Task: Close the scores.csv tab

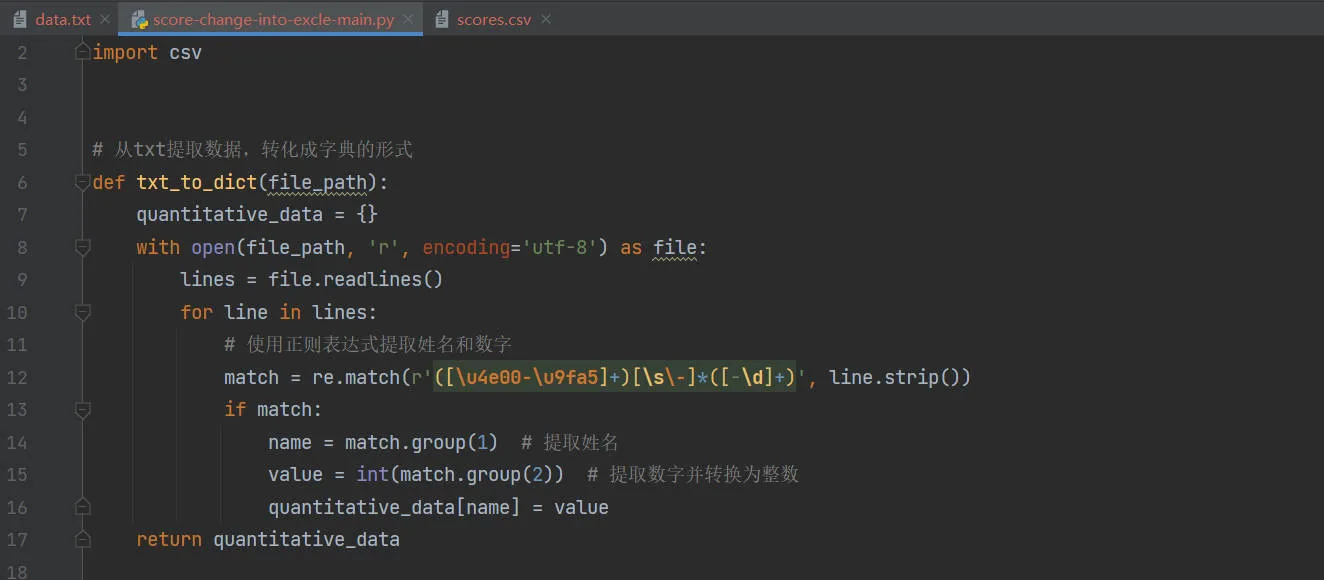Action: 545,20
